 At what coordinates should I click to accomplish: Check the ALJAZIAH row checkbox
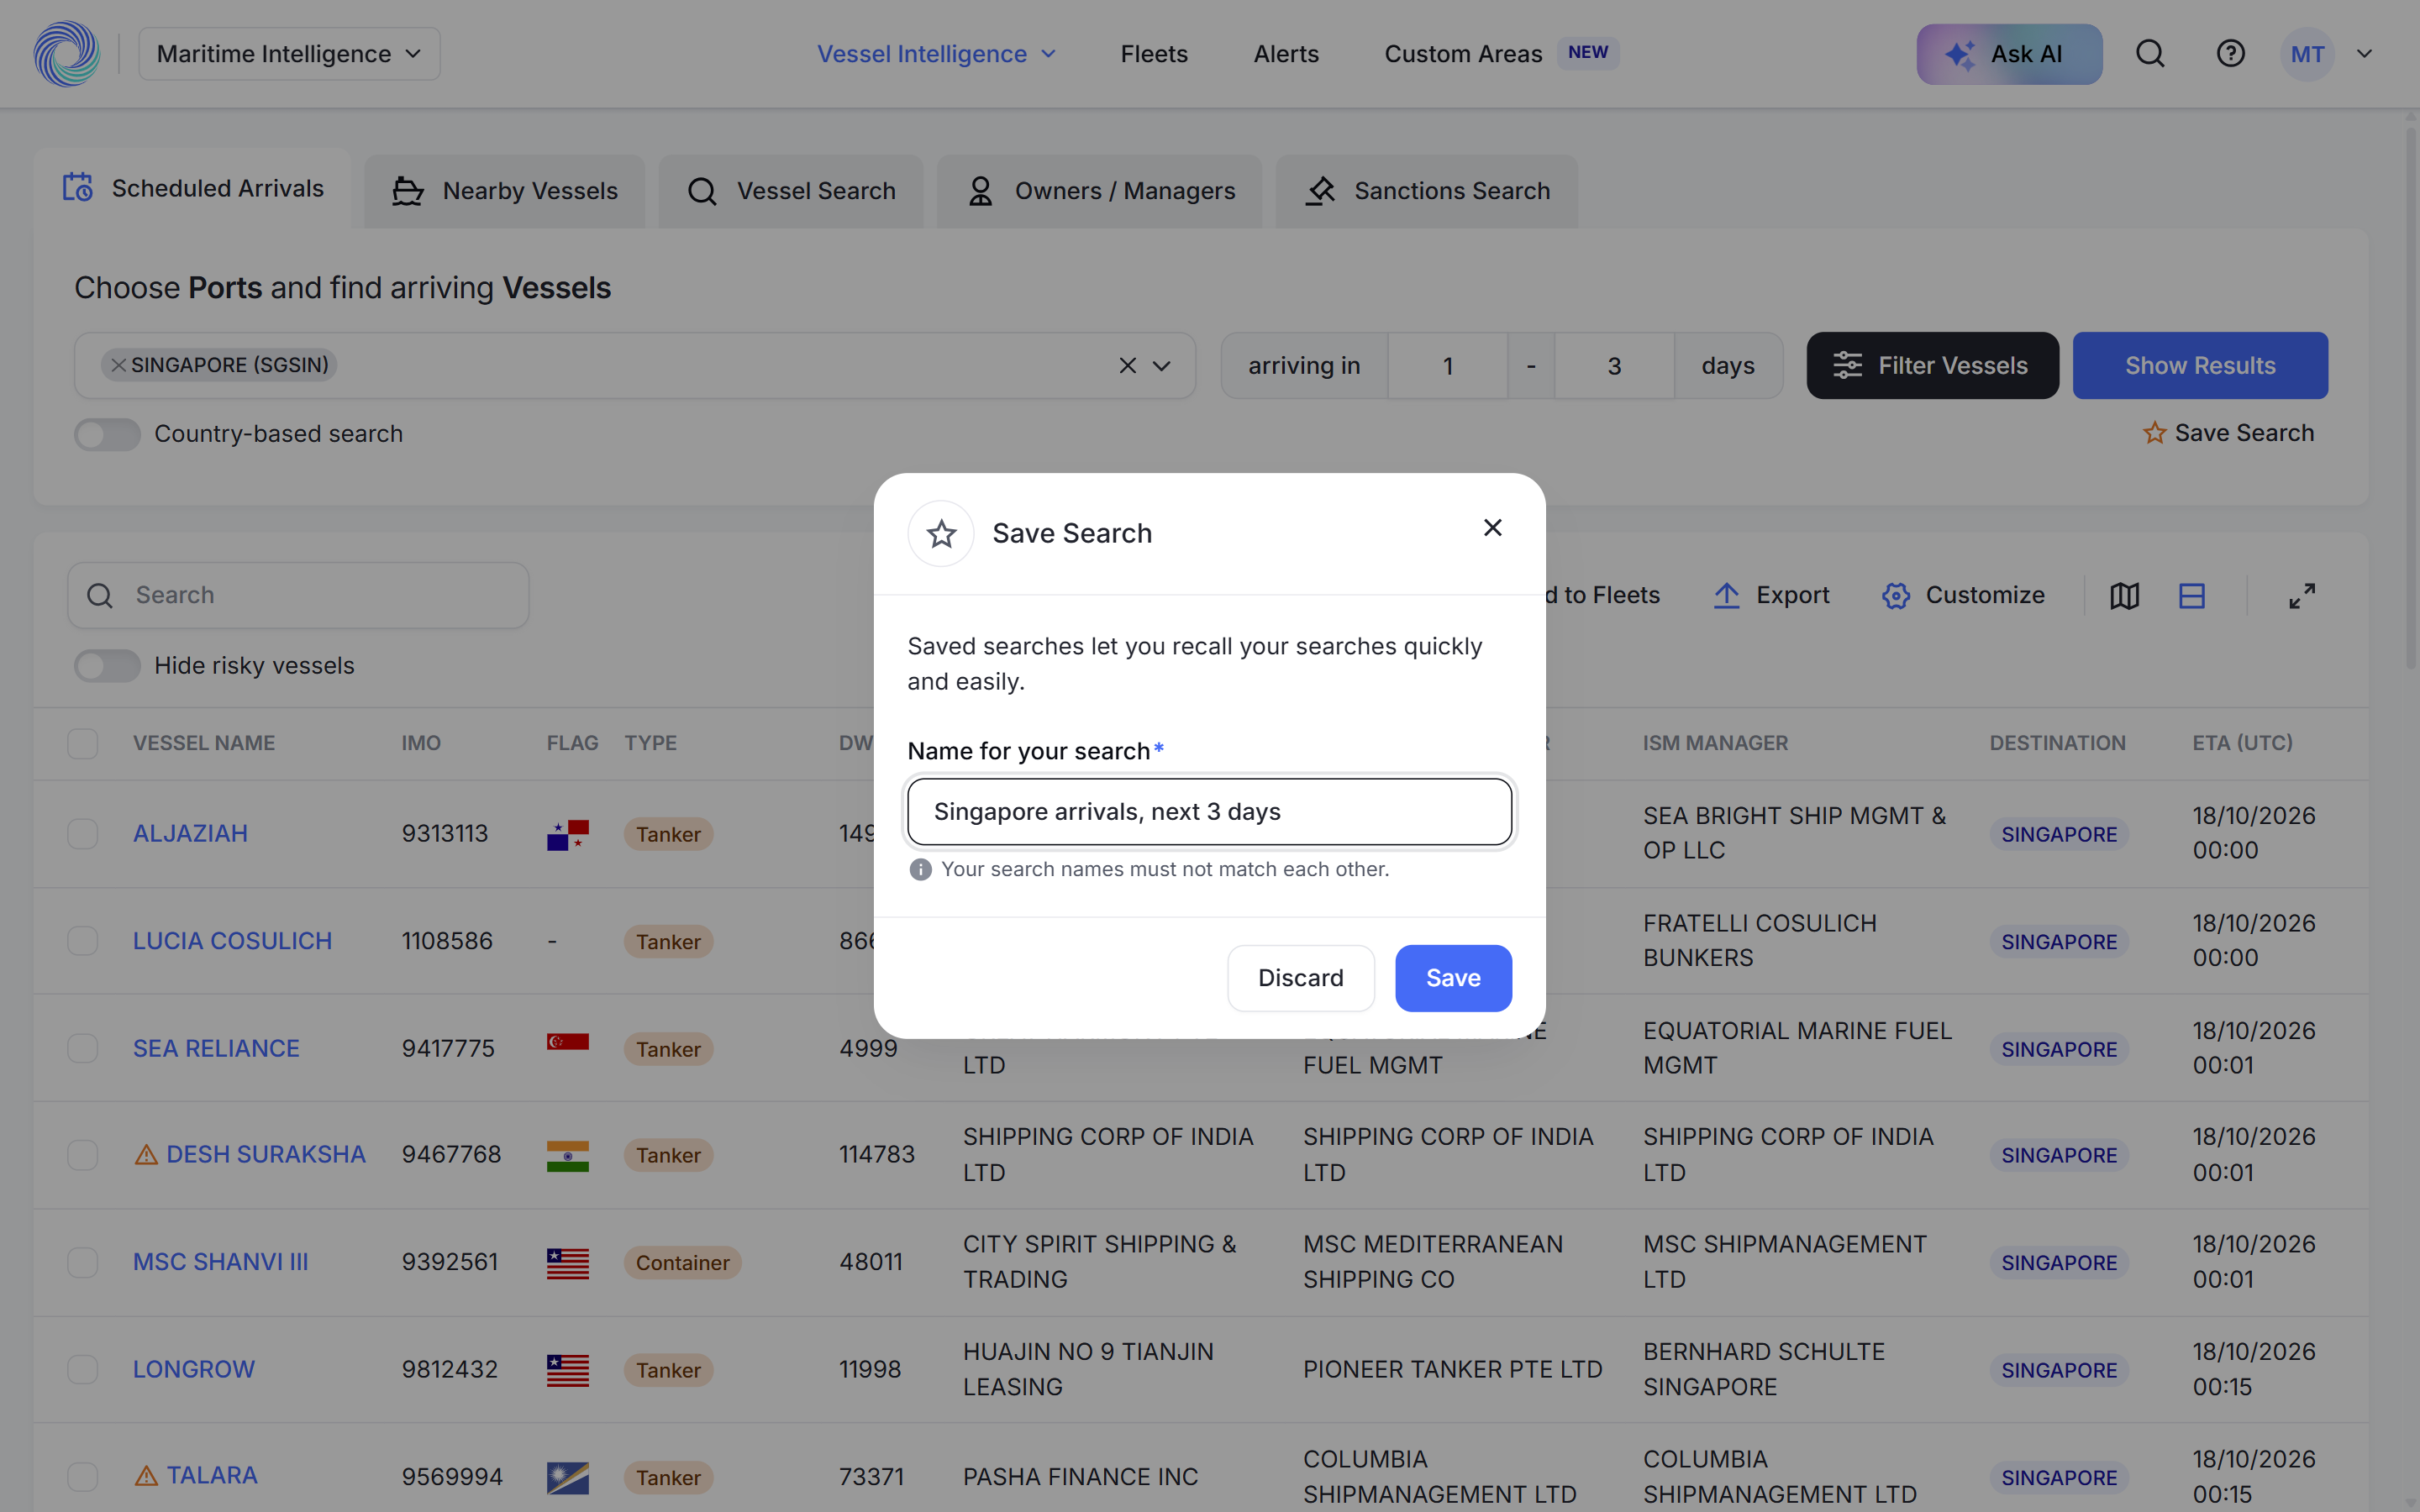82,834
